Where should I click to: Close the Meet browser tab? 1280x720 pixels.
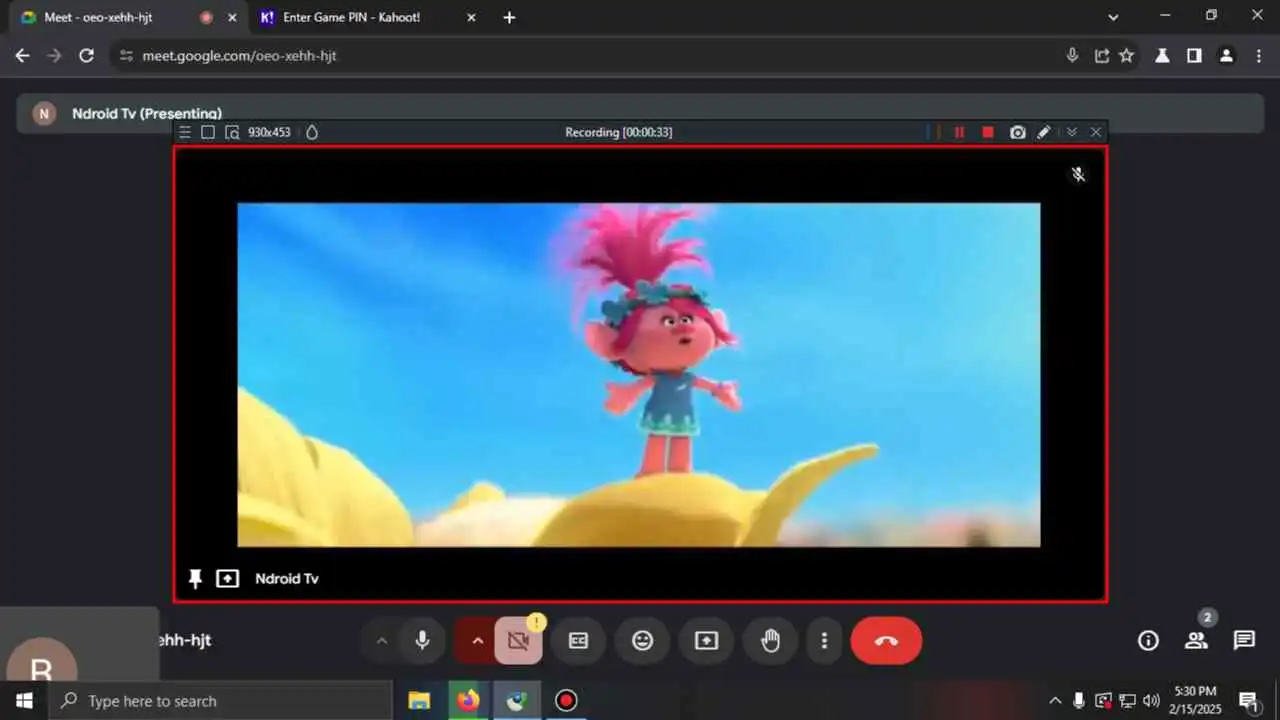(x=233, y=17)
